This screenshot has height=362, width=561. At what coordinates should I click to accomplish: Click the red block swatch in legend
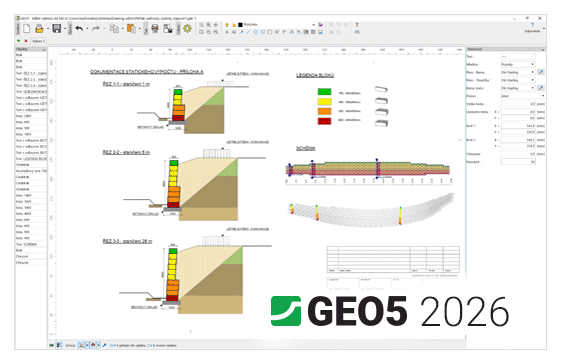point(325,121)
